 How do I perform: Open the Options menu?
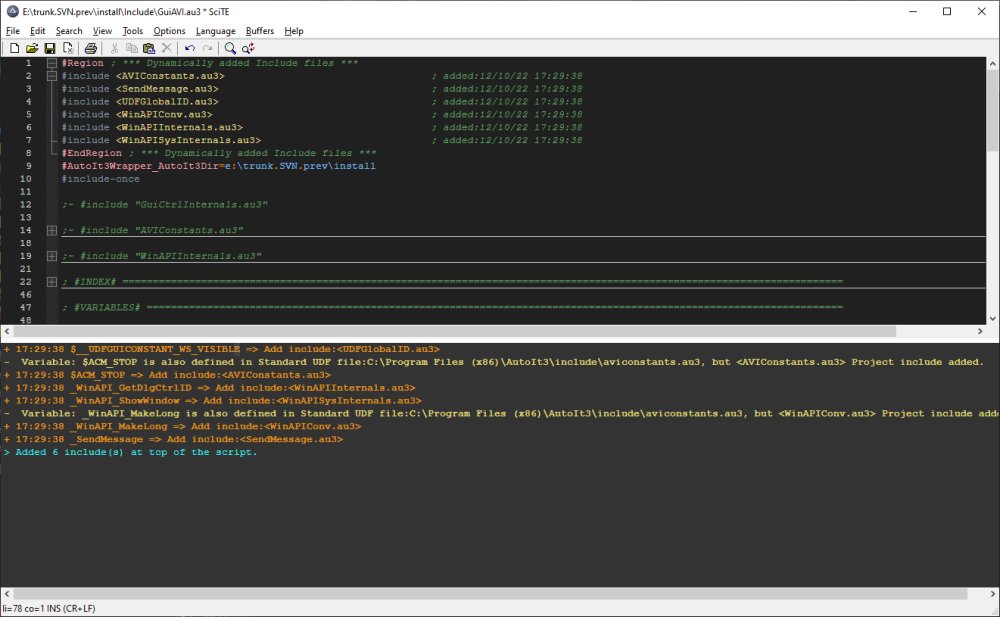tap(169, 31)
